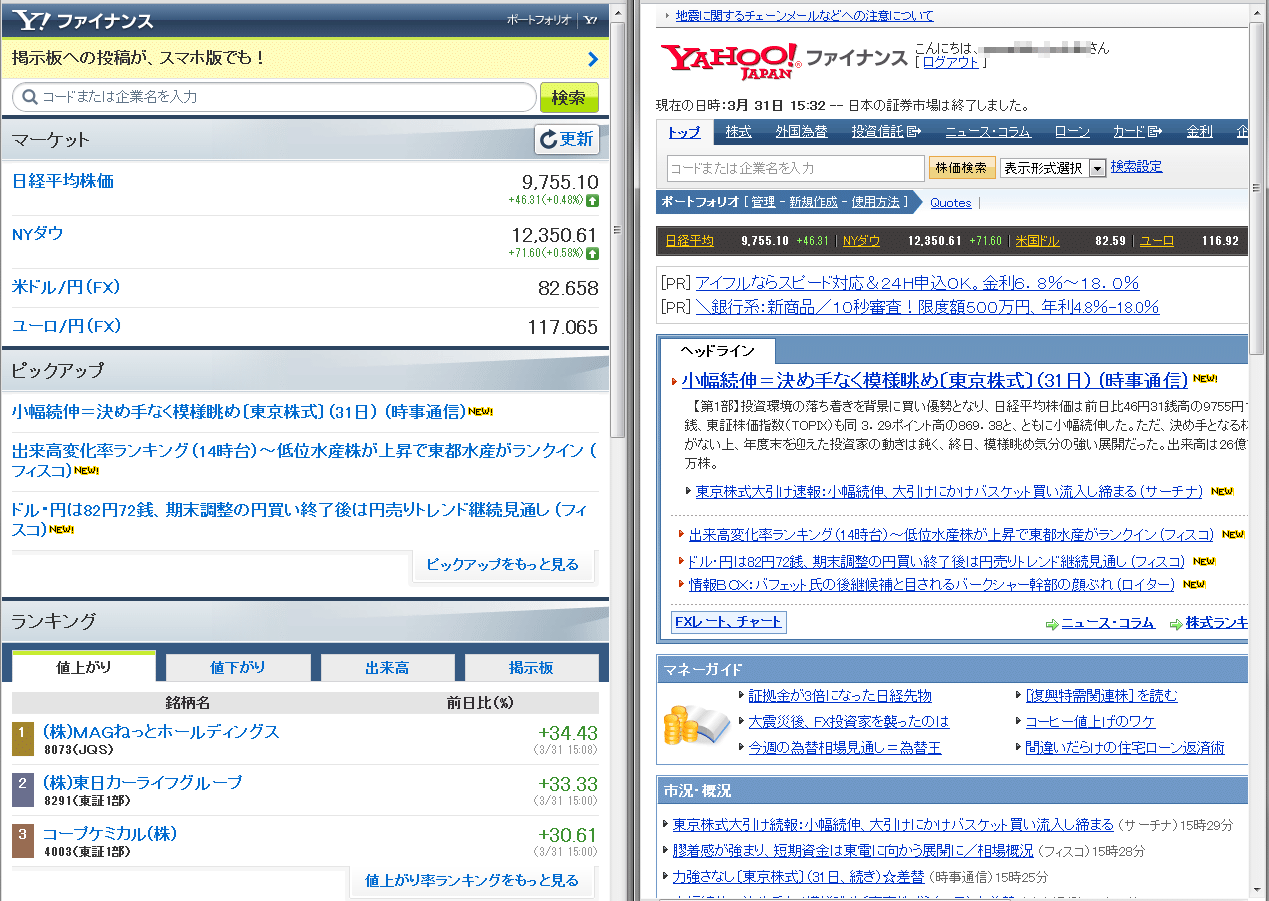Image resolution: width=1269 pixels, height=901 pixels.
Task: Select the 出来高 ranking tab
Action: (x=387, y=667)
